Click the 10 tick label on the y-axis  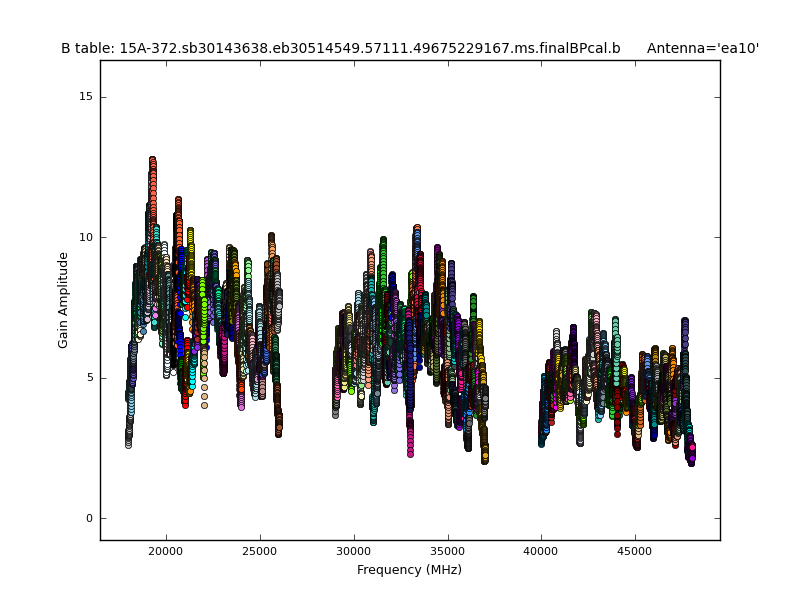pyautogui.click(x=85, y=237)
